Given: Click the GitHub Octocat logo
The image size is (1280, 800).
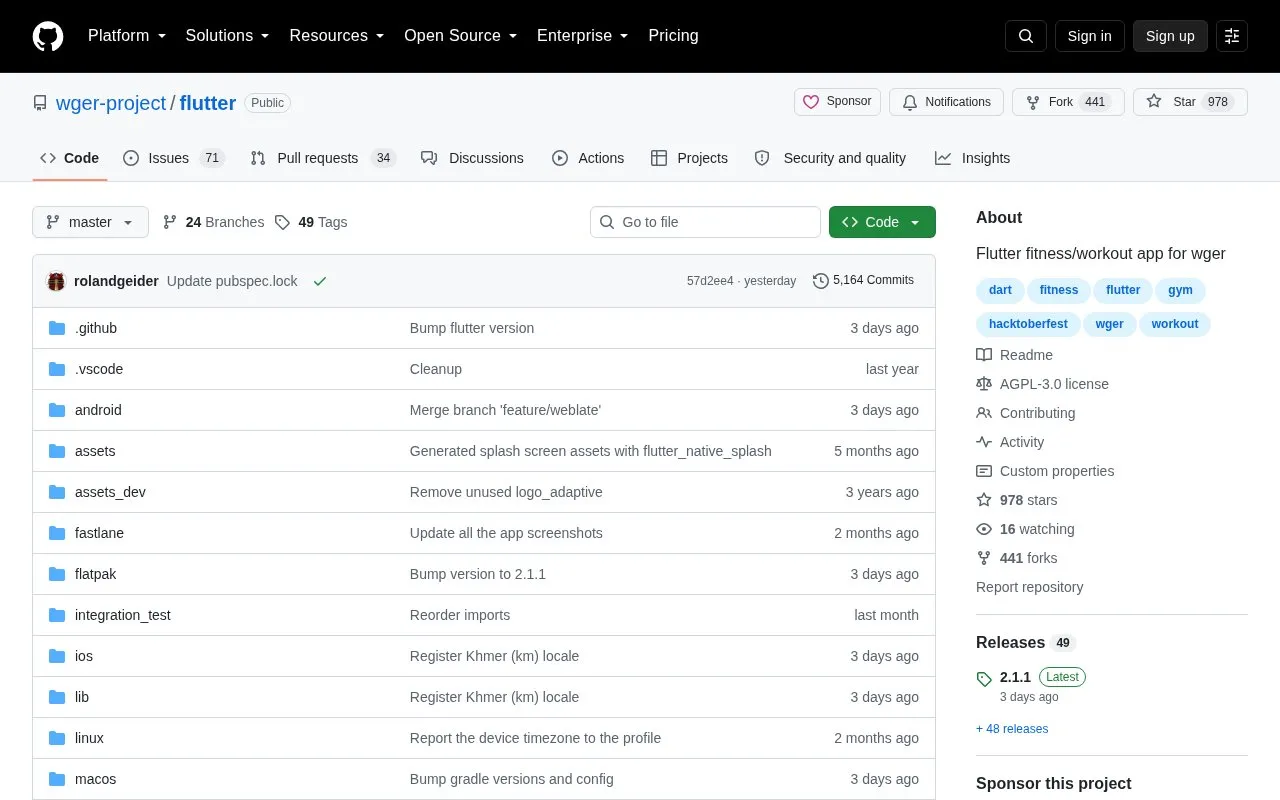Looking at the screenshot, I should [x=48, y=36].
